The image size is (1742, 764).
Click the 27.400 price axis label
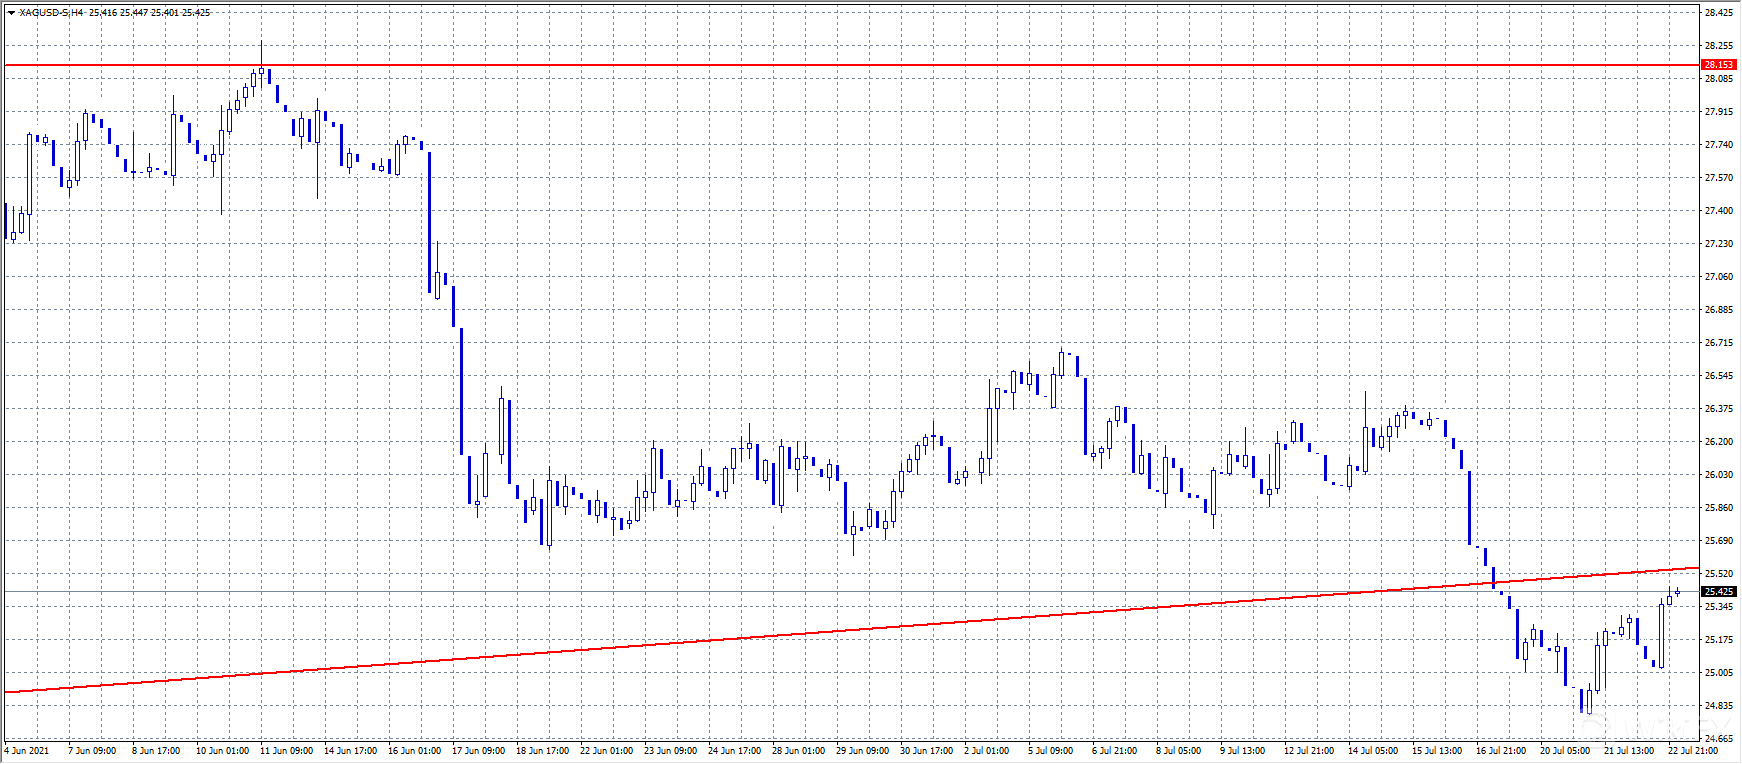pos(1719,211)
